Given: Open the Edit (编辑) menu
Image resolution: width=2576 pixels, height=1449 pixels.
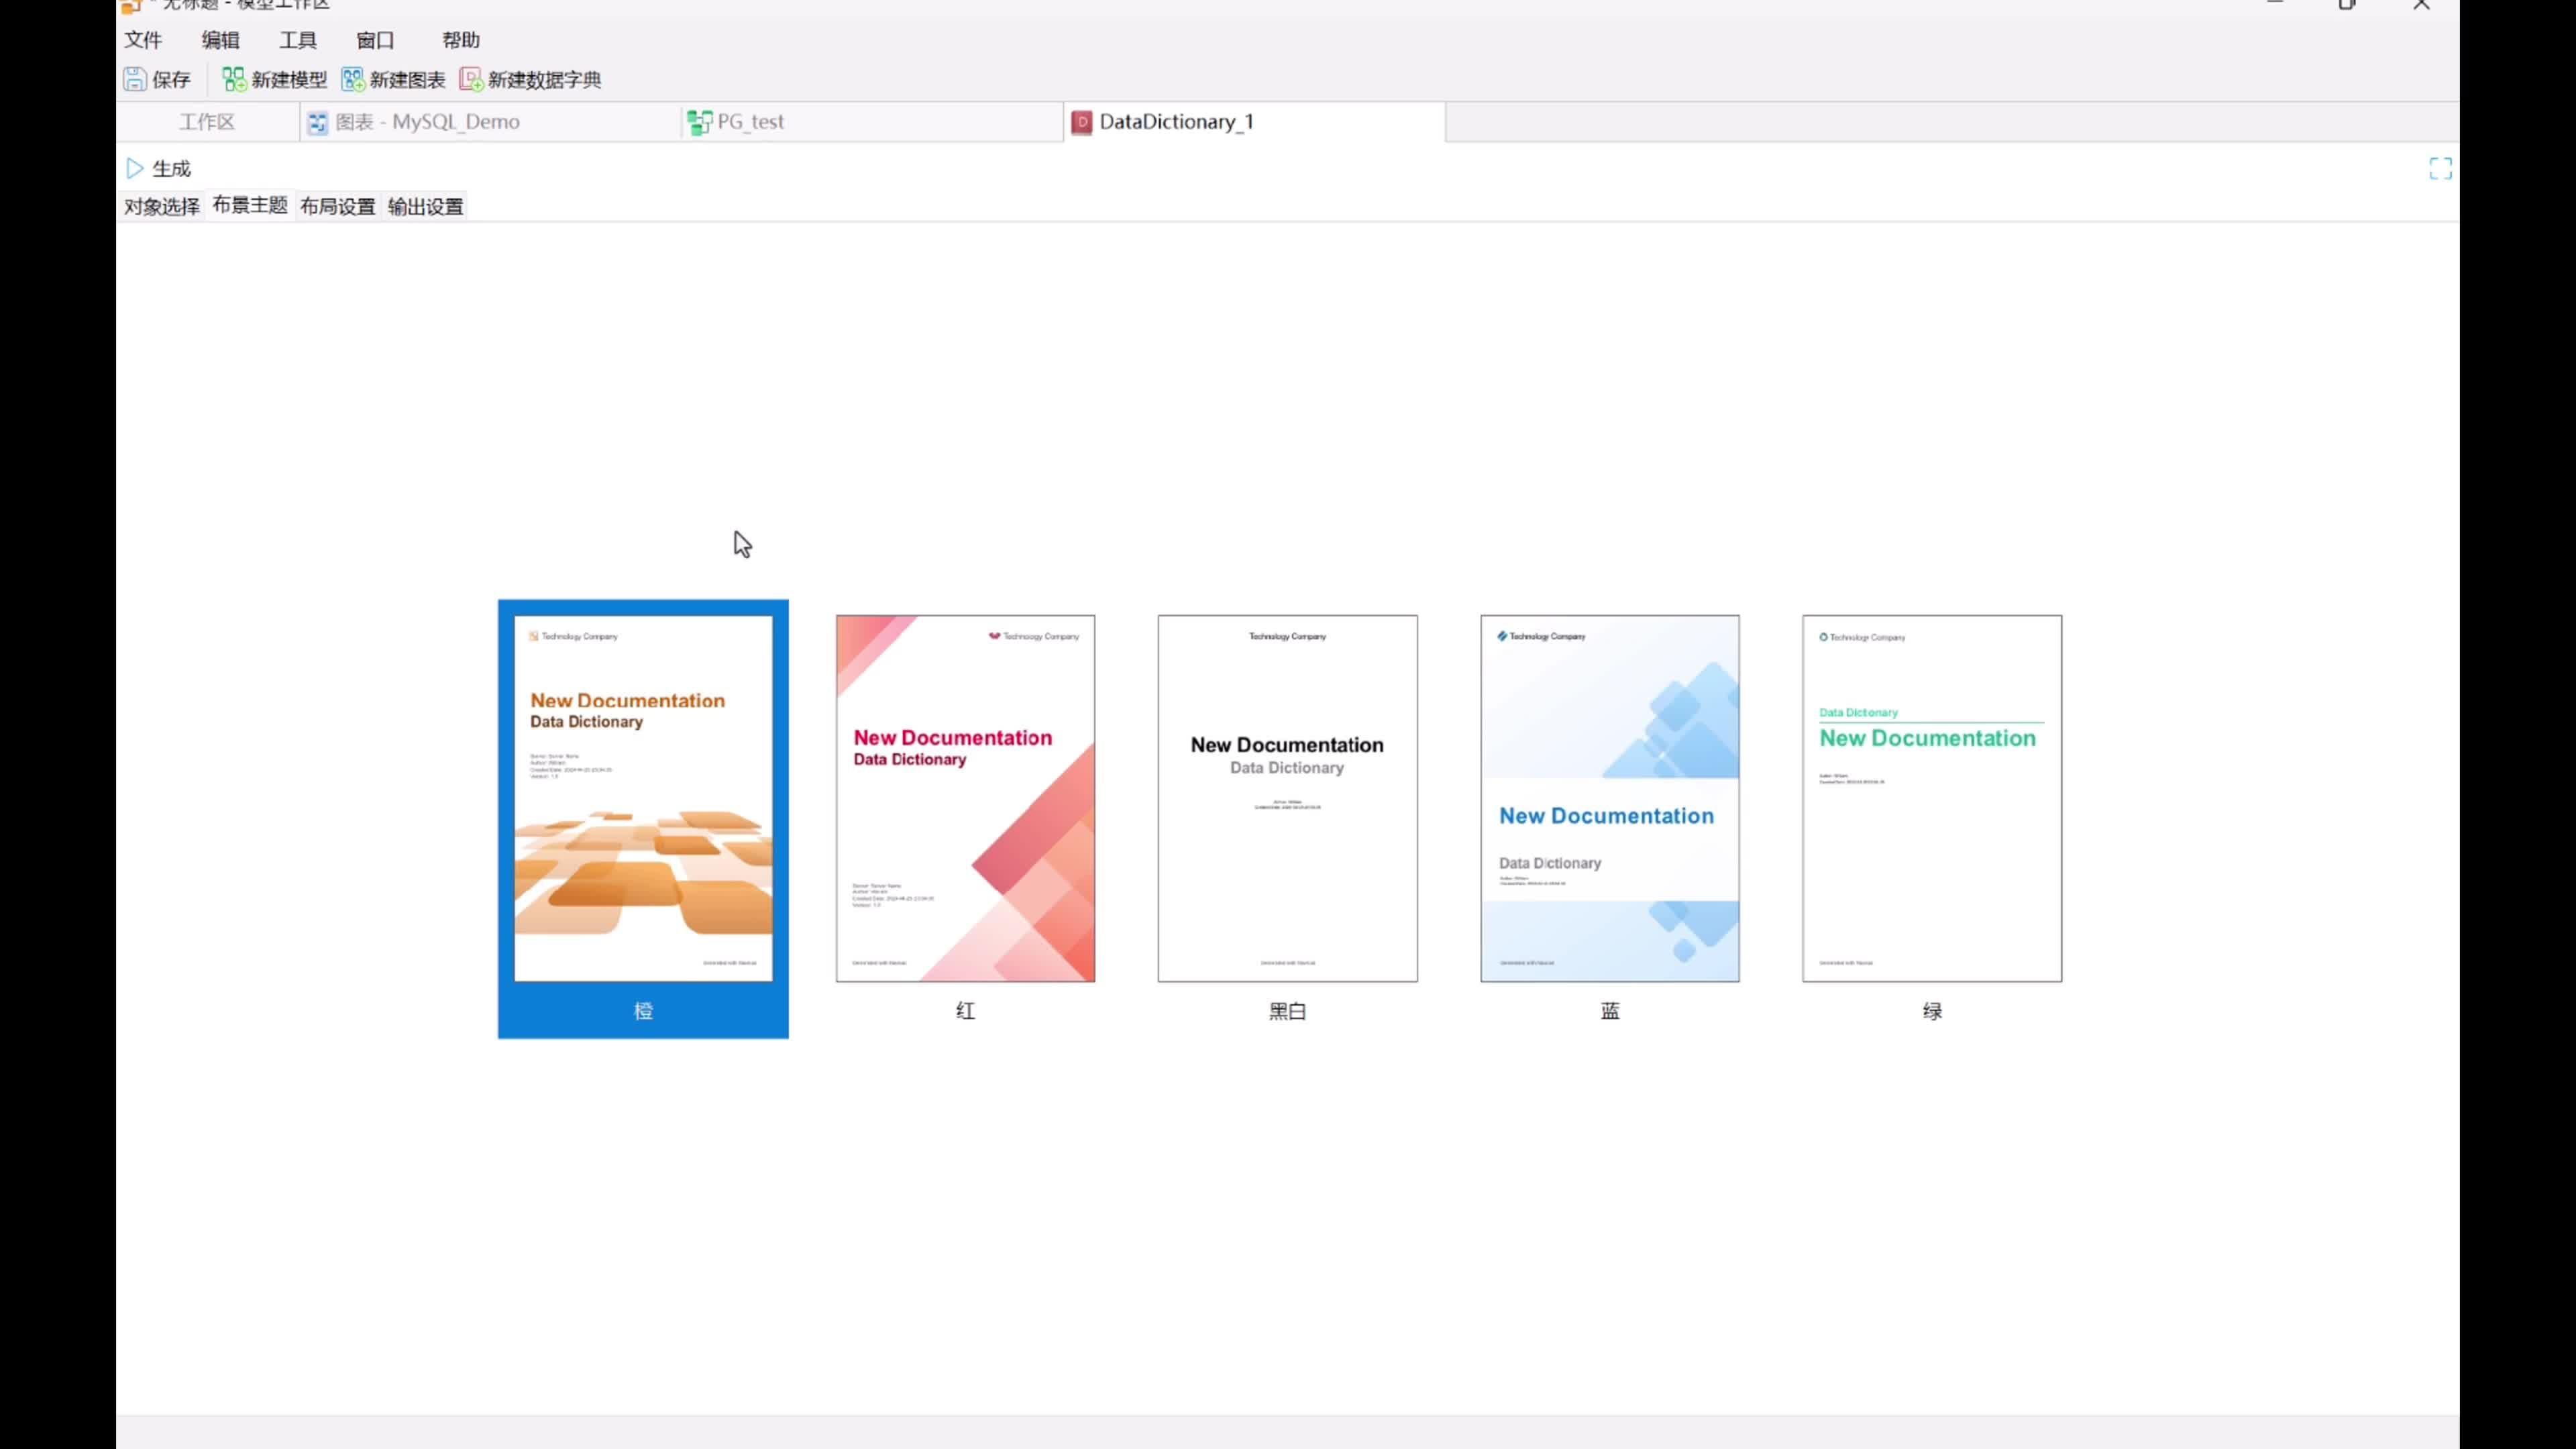Looking at the screenshot, I should 220,40.
